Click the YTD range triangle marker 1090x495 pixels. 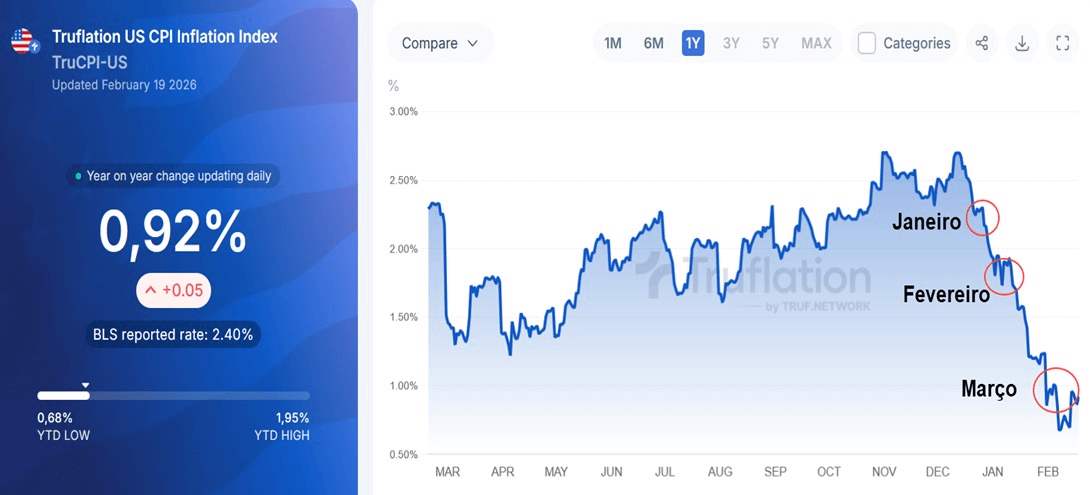[85, 385]
